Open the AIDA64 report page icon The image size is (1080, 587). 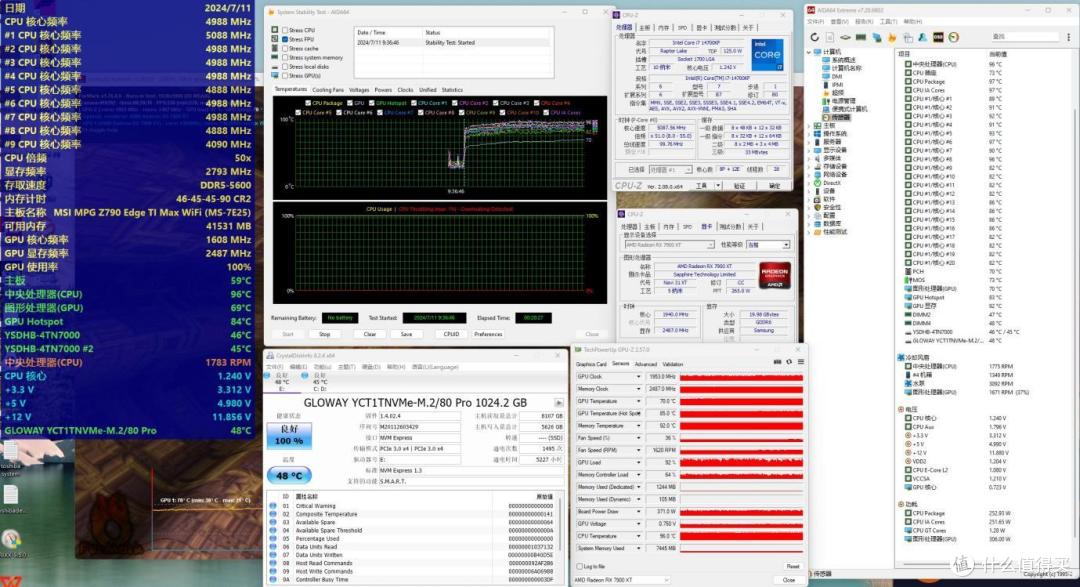(830, 37)
